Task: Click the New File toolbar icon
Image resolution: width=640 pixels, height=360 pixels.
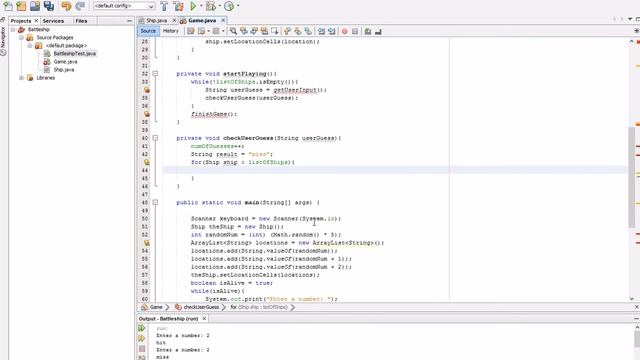Action: pyautogui.click(x=8, y=6)
